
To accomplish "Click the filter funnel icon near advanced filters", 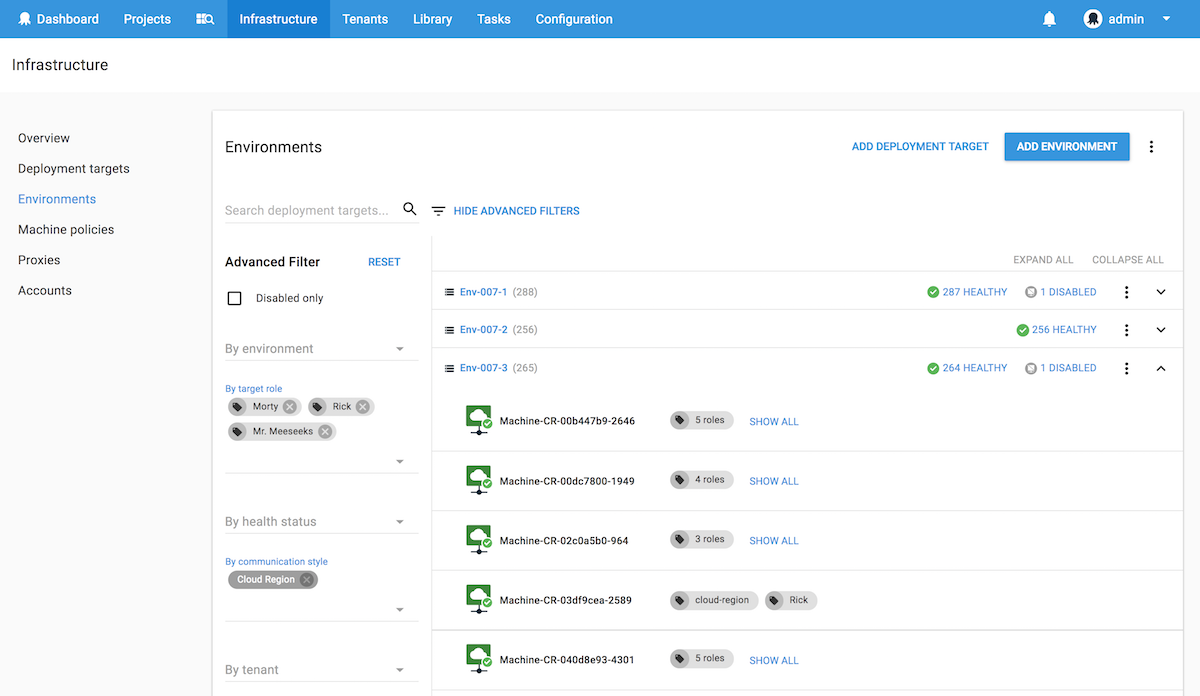I will tap(437, 210).
